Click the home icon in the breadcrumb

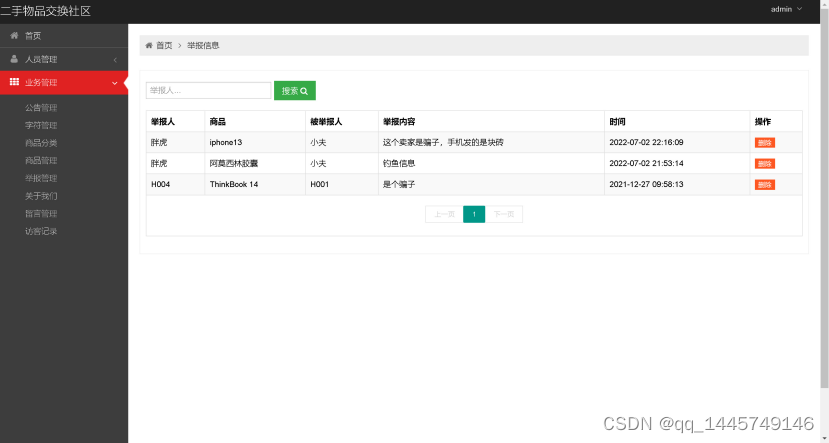(149, 45)
